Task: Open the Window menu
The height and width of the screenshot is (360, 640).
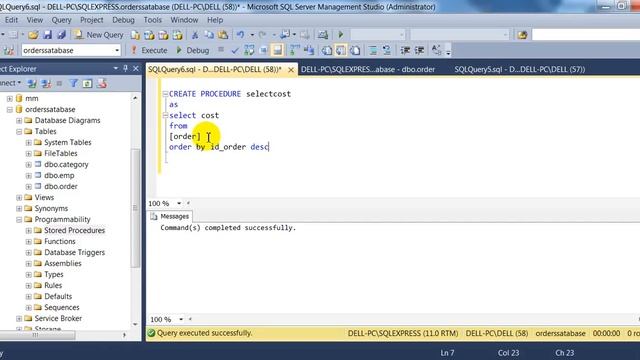Action: (x=184, y=20)
